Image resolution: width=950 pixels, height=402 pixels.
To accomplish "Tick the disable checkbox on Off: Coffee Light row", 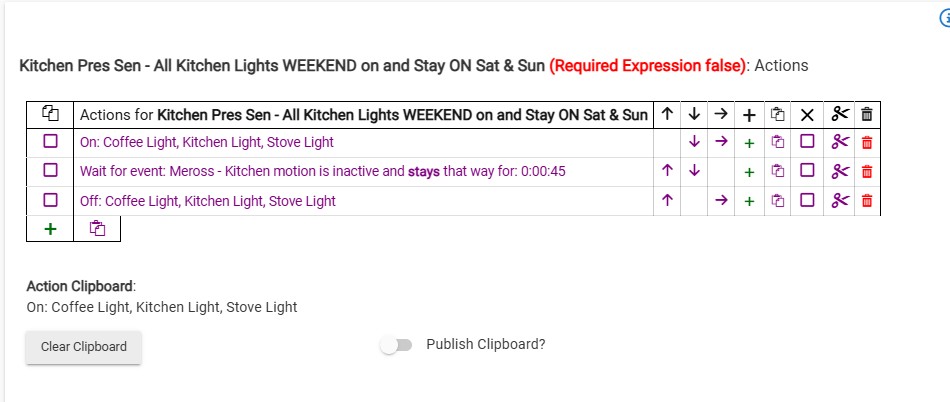I will coord(807,201).
